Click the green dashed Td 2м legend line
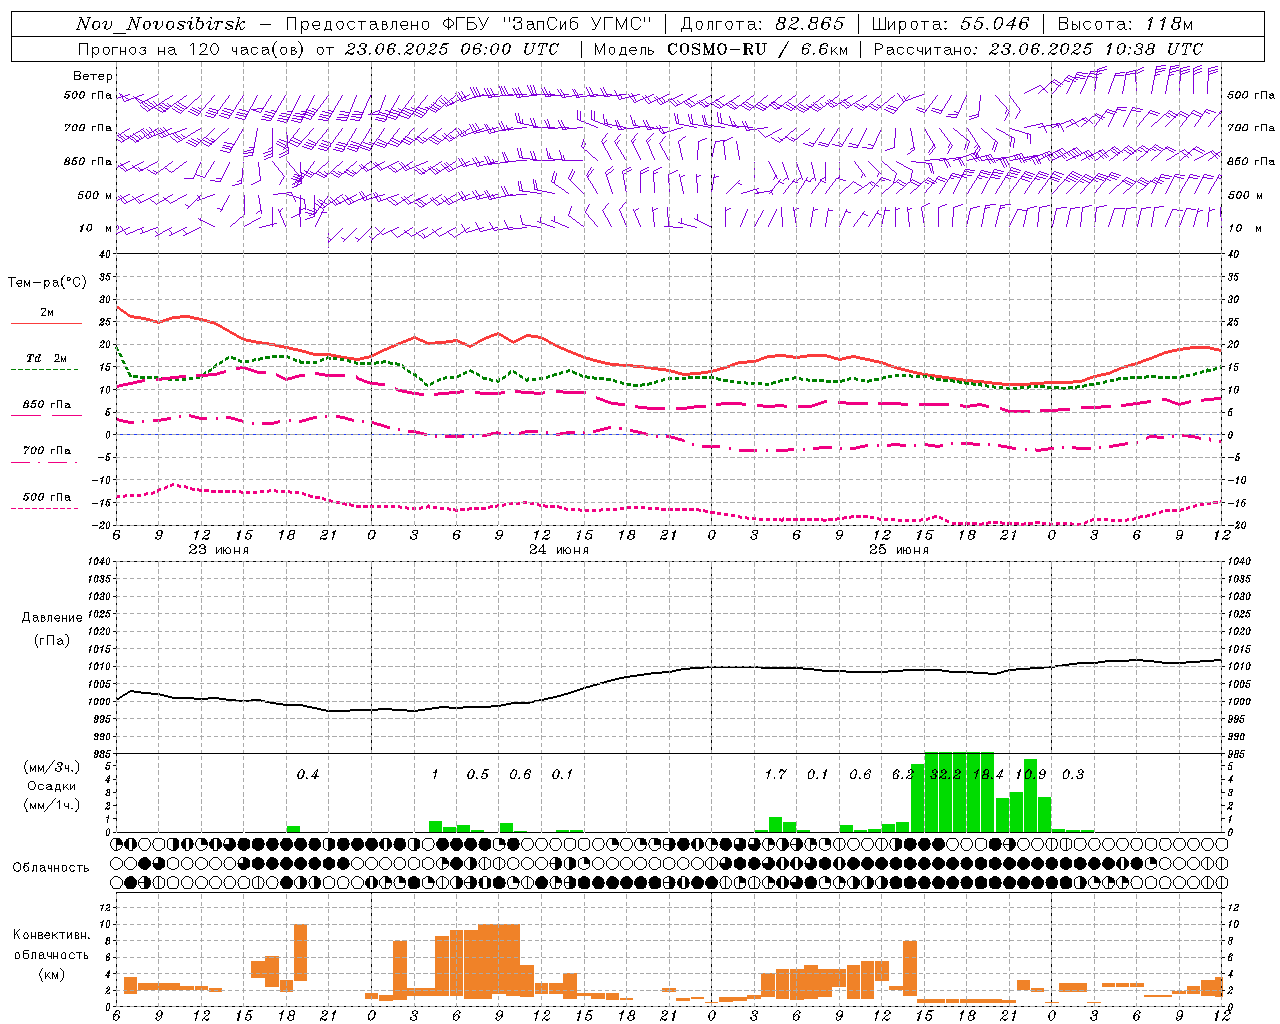Image resolution: width=1280 pixels, height=1024 pixels. pos(44,369)
